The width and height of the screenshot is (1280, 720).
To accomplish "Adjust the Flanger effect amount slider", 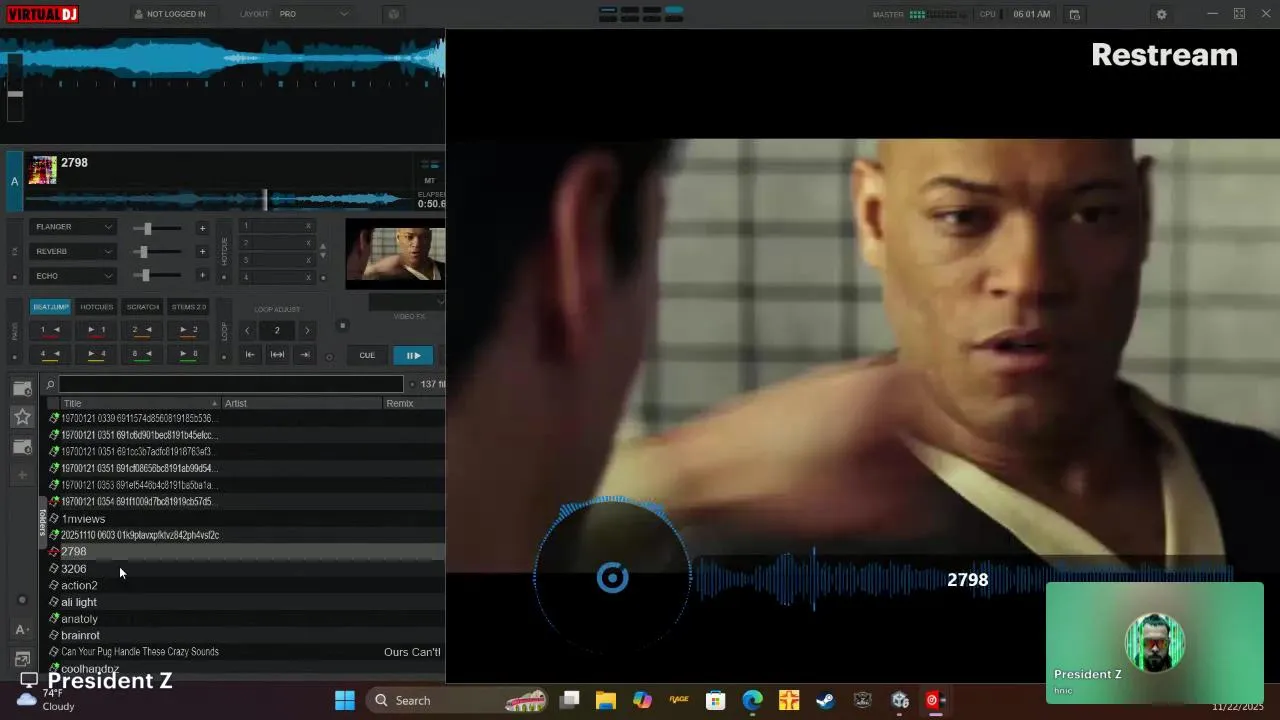I will [x=158, y=228].
